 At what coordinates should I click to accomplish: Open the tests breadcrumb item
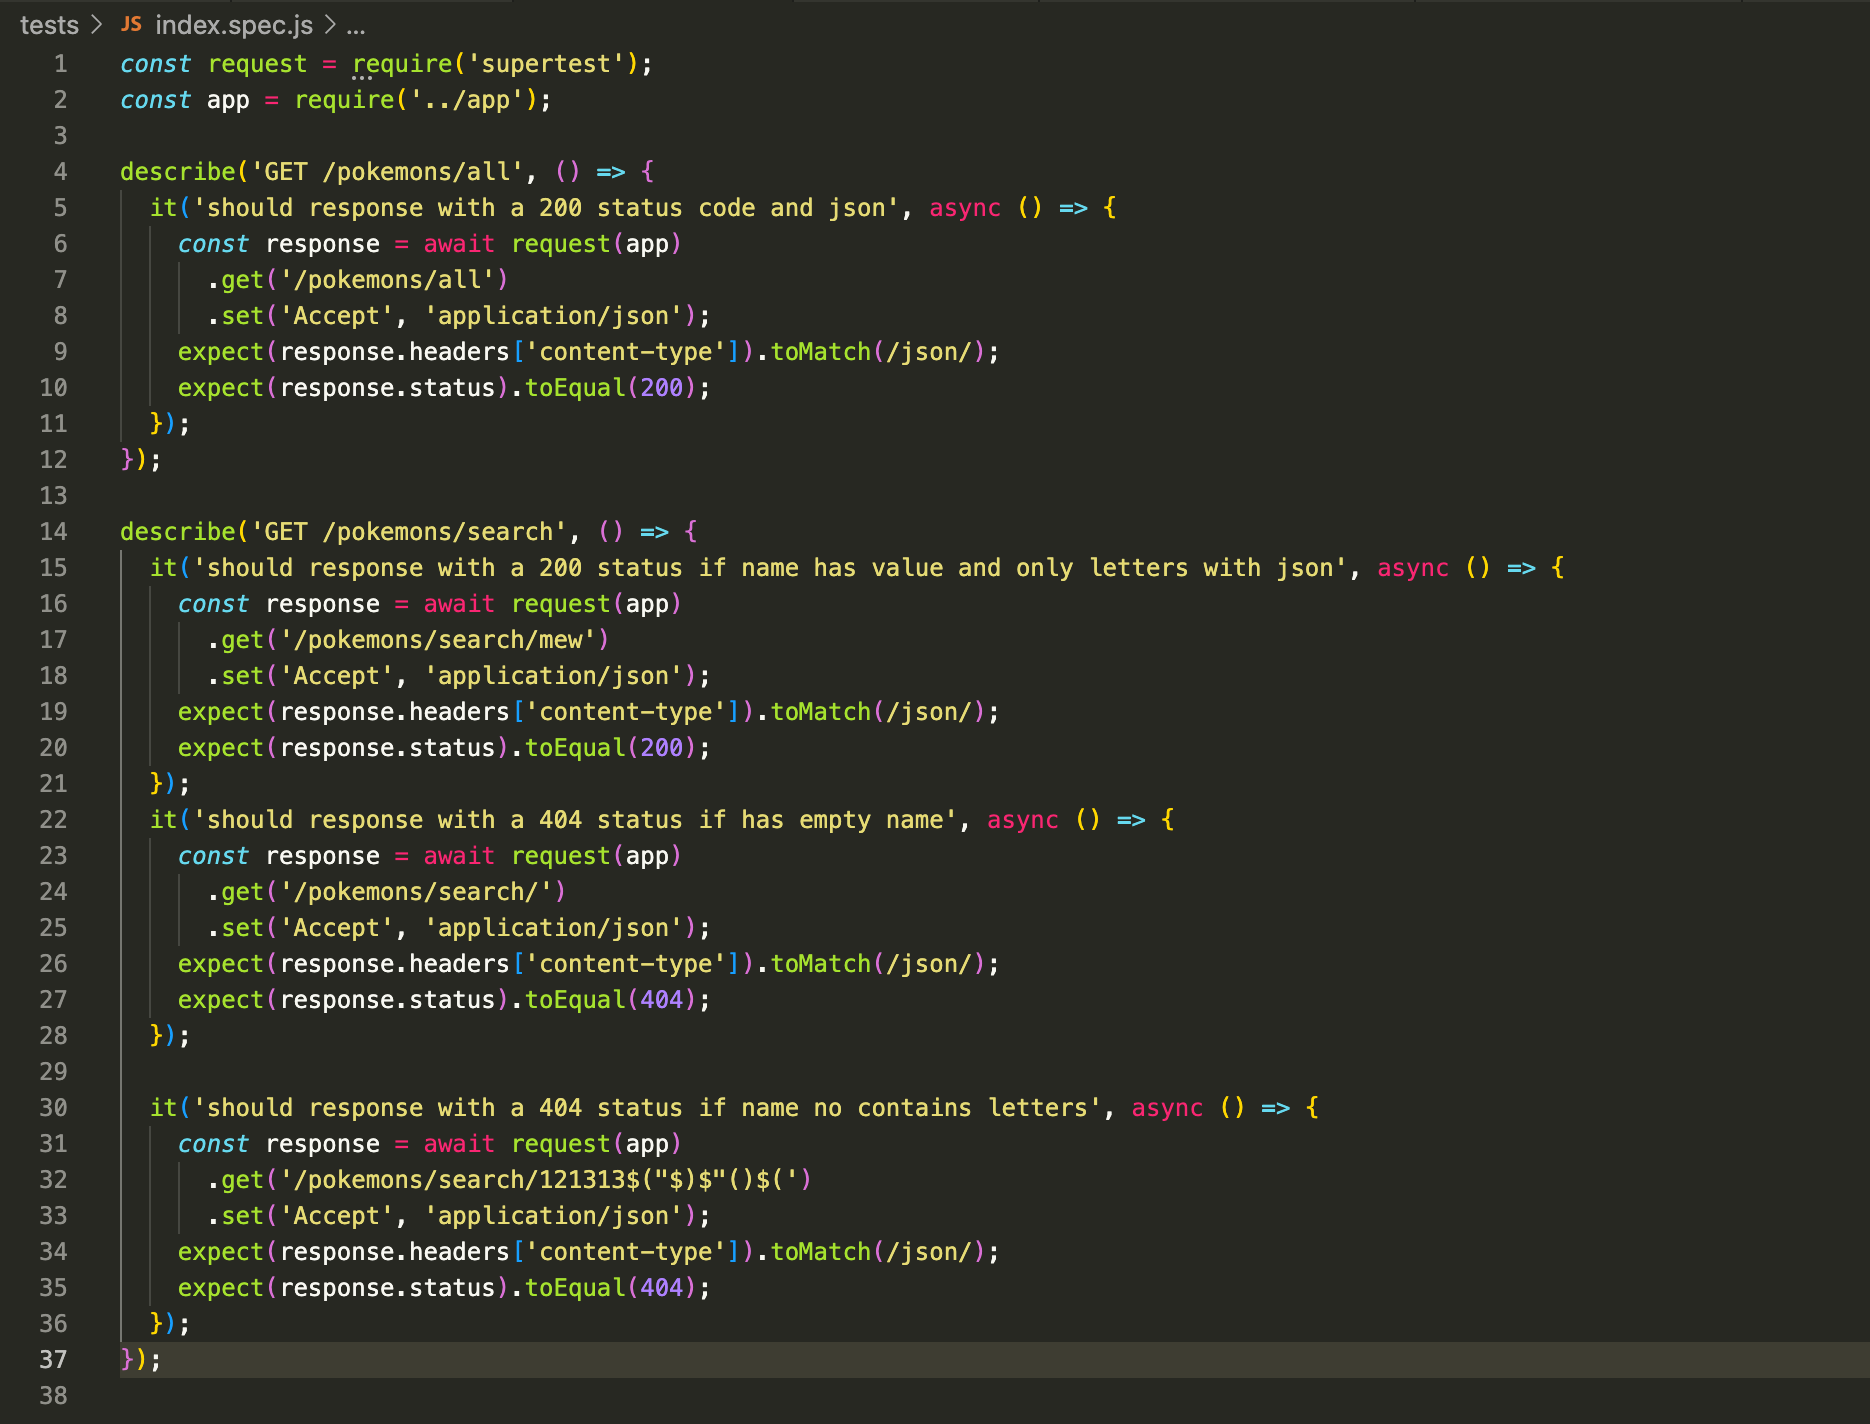(49, 24)
